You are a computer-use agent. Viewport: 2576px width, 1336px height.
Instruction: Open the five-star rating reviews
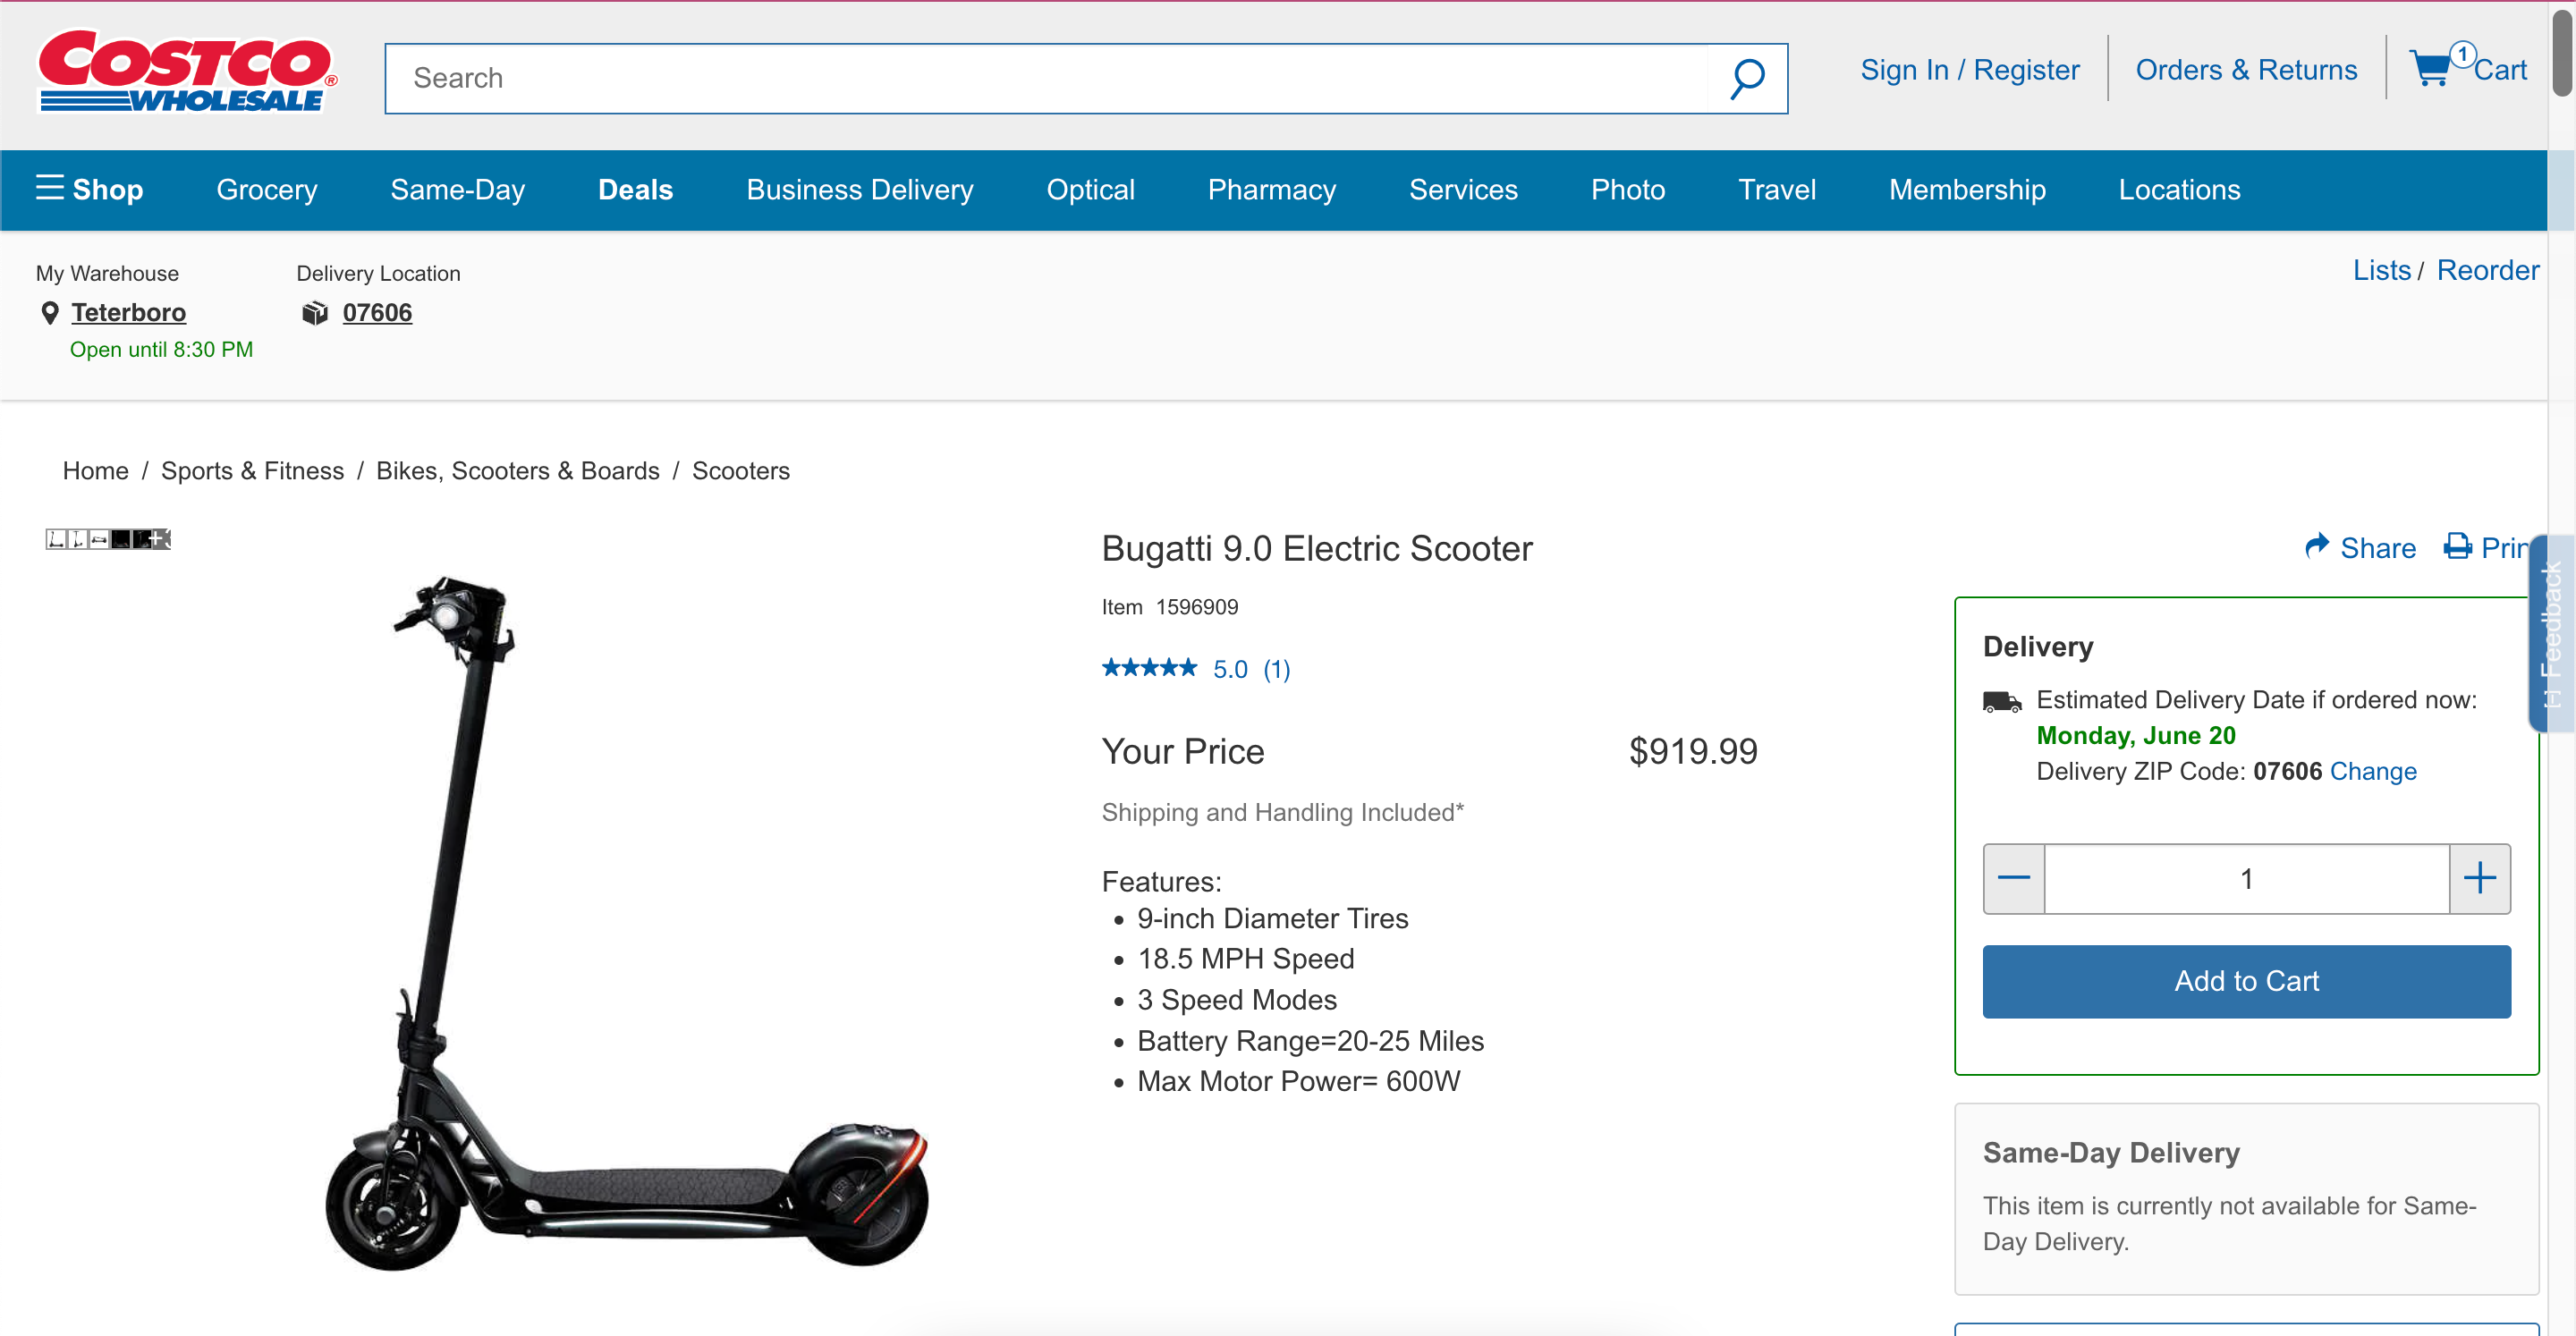(1149, 668)
